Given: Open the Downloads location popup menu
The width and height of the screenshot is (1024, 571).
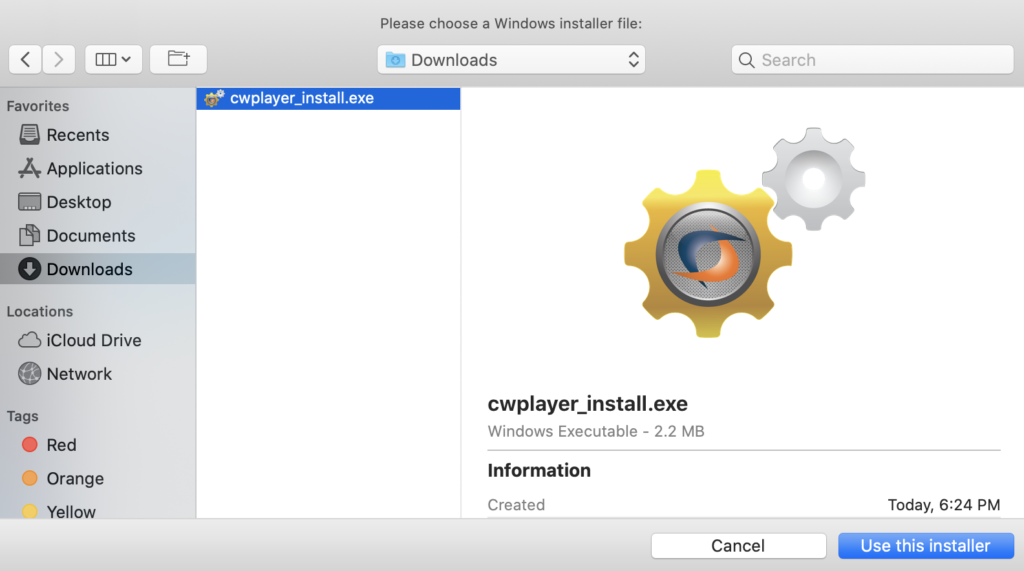Looking at the screenshot, I should click(x=511, y=60).
